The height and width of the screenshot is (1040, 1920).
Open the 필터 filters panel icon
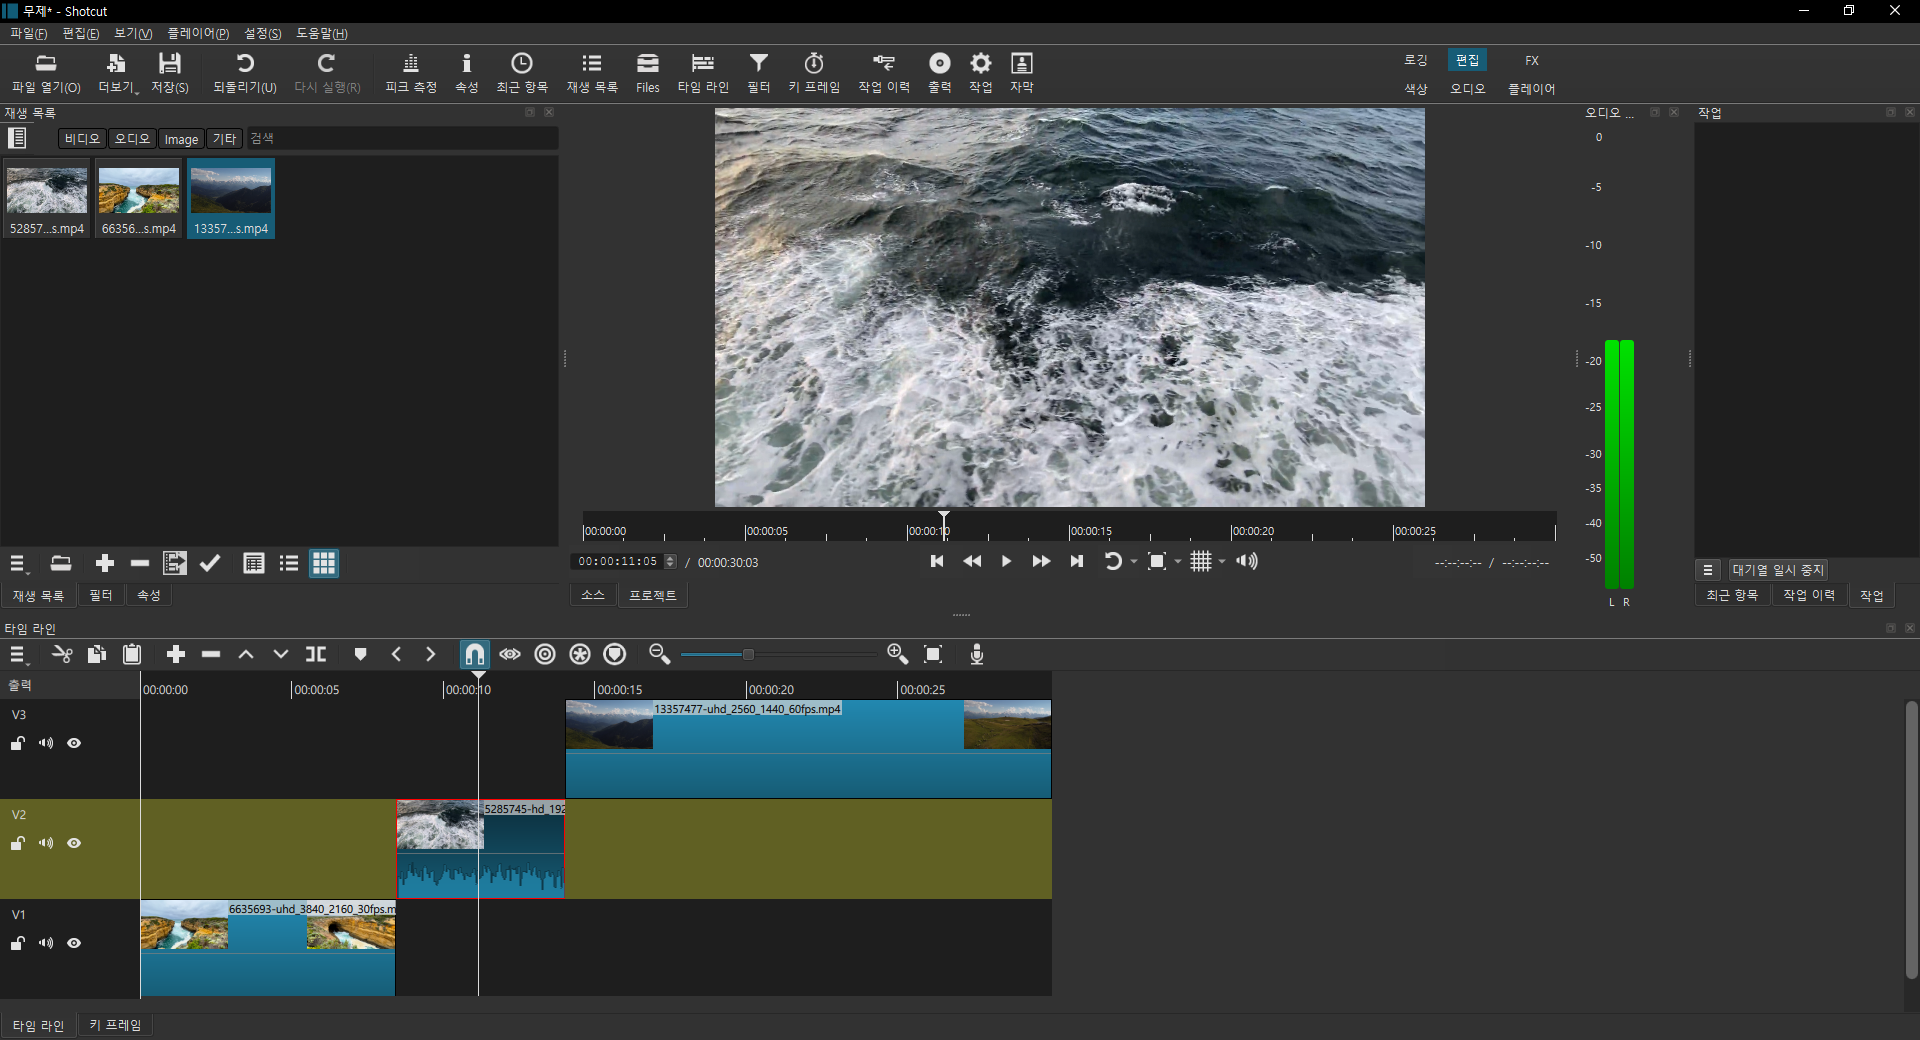(x=759, y=73)
